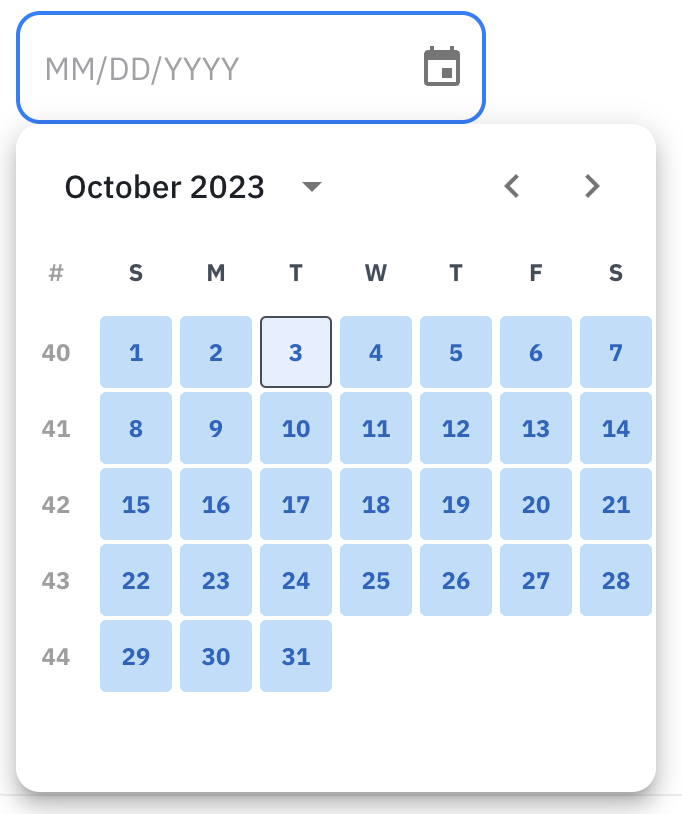Screen dimensions: 682x814
Task: Open the calendar picker icon
Action: click(x=443, y=66)
